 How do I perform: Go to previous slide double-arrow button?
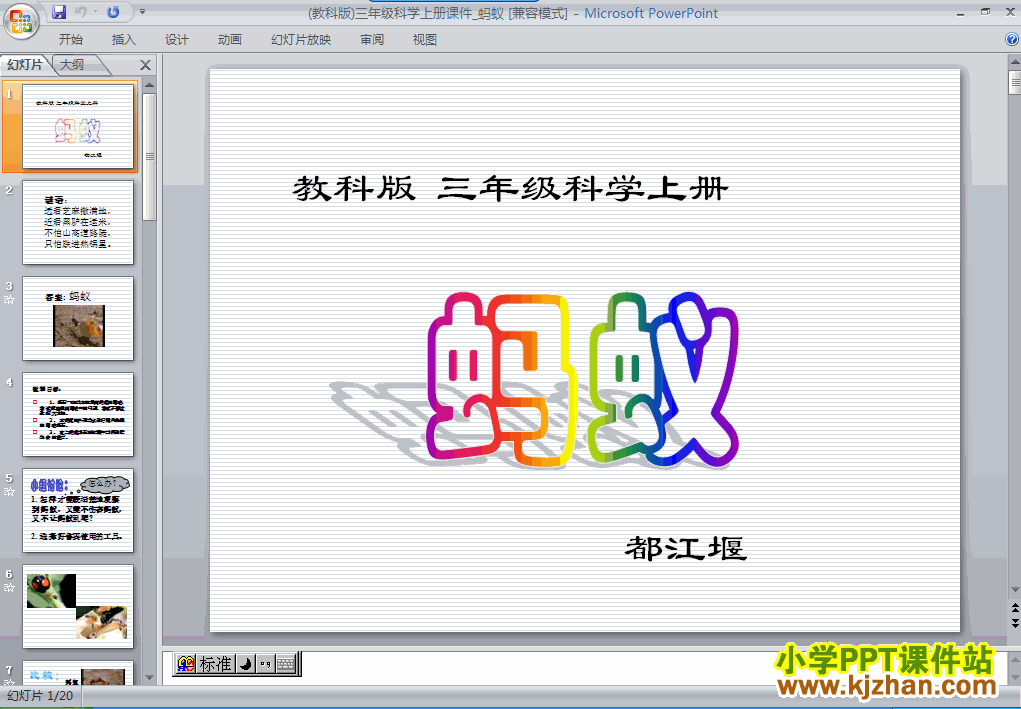click(x=1014, y=607)
